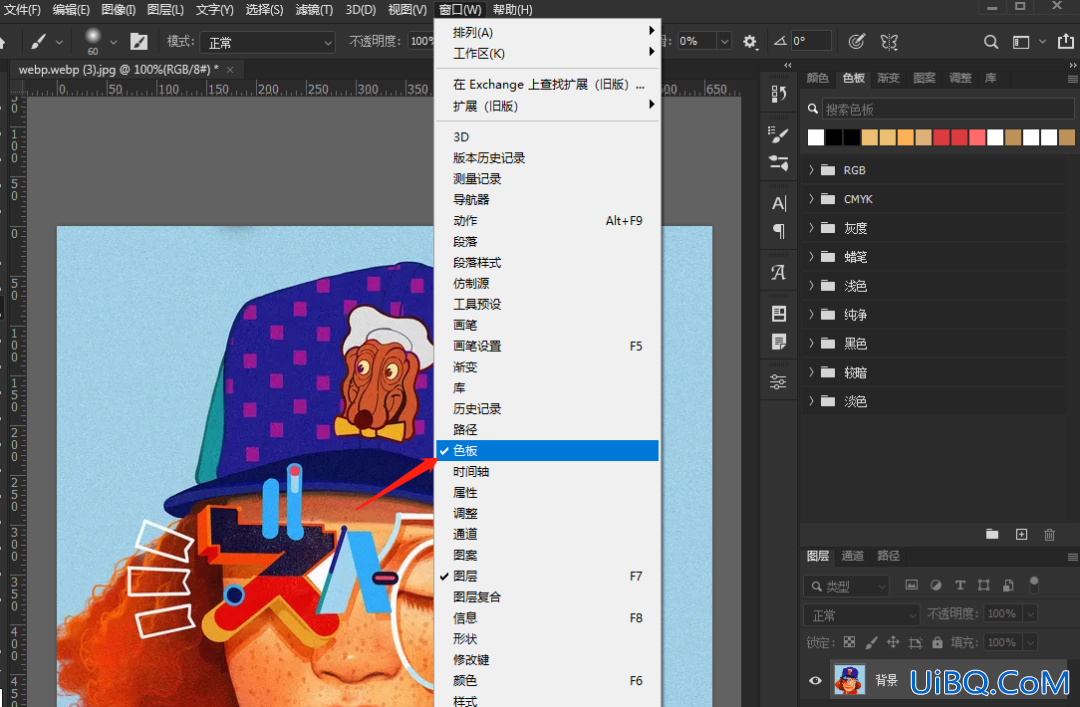The height and width of the screenshot is (707, 1080).
Task: Open smoothing options gear icon
Action: click(x=750, y=42)
